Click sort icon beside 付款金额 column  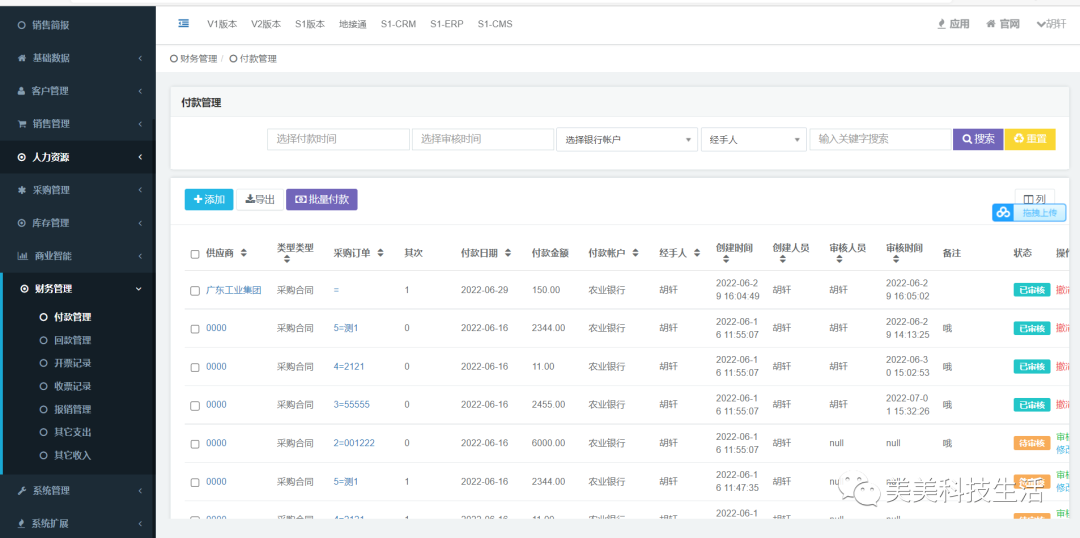click(577, 254)
